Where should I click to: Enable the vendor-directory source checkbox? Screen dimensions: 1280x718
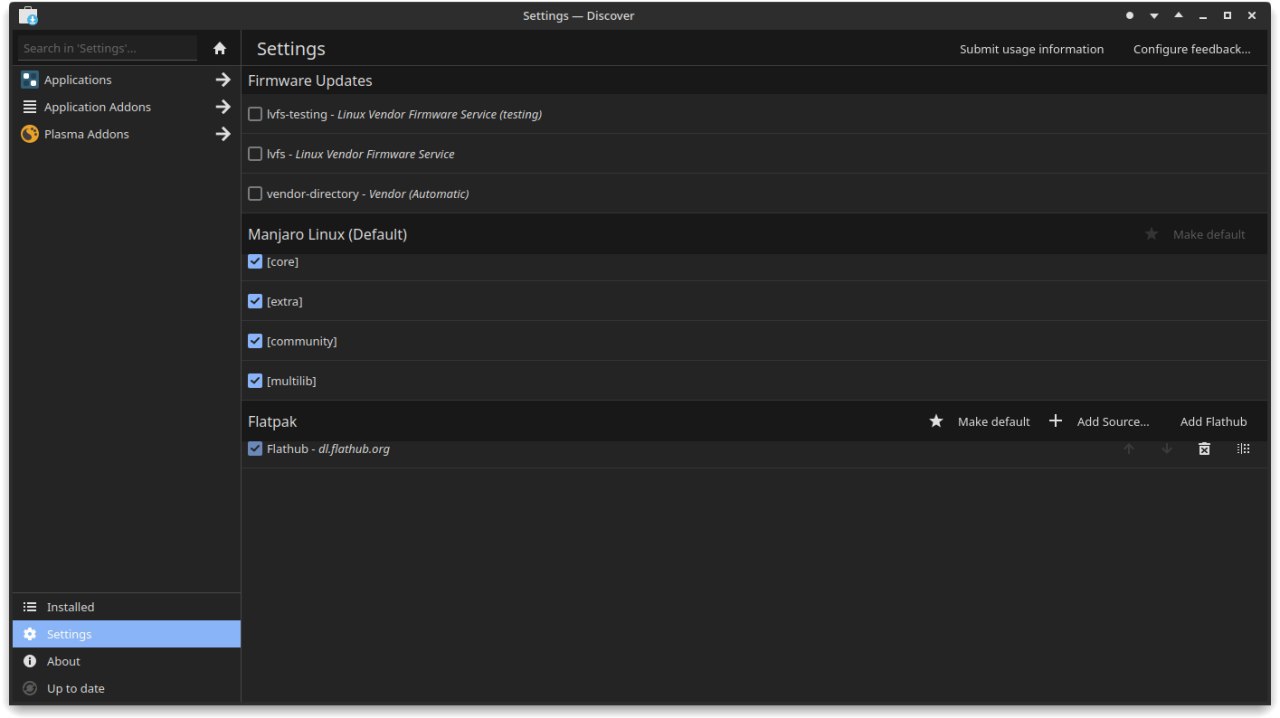click(x=255, y=194)
